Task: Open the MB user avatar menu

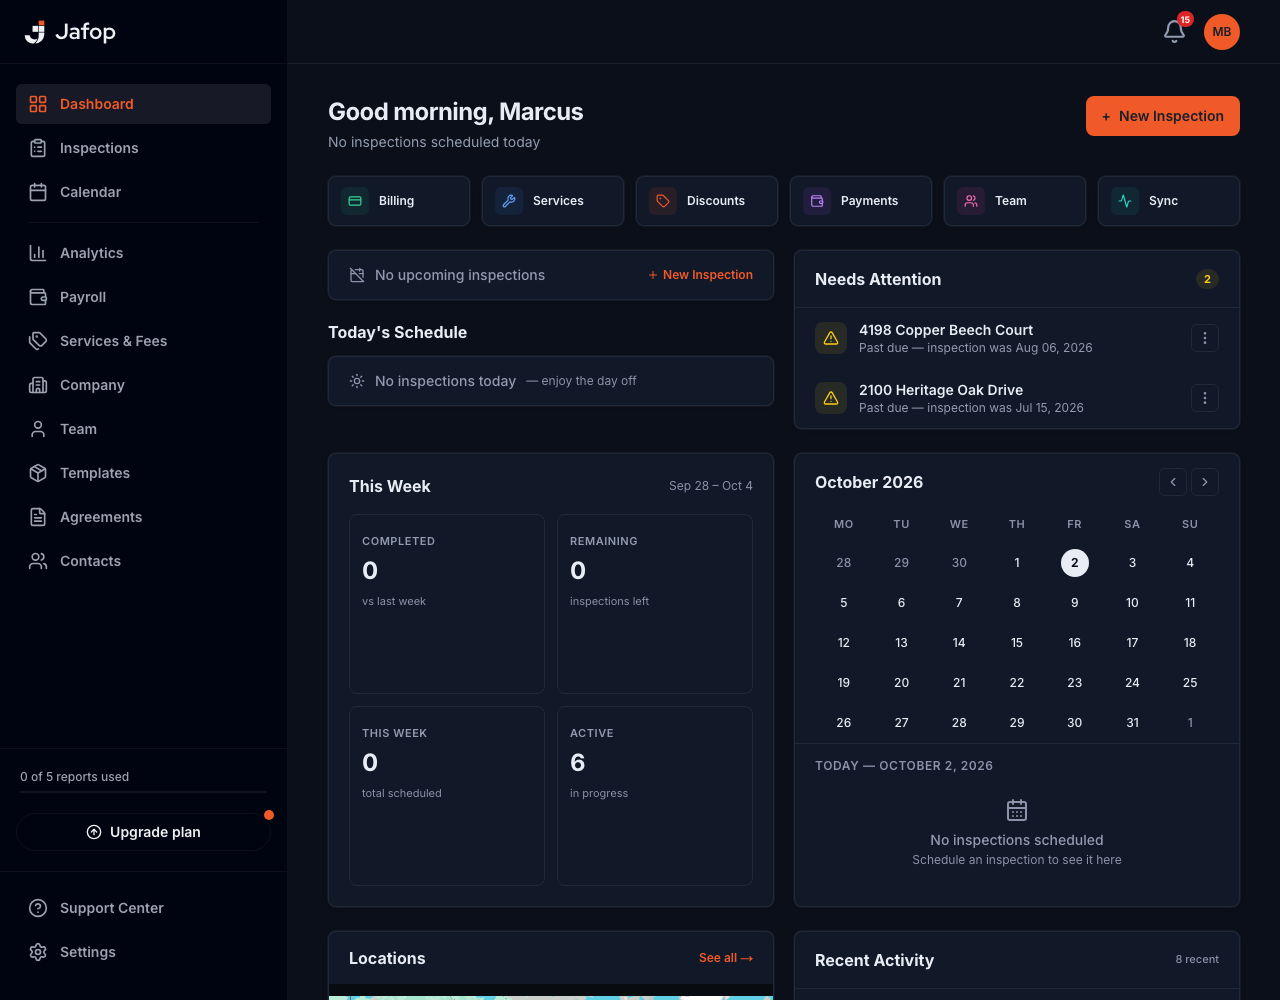Action: tap(1222, 32)
